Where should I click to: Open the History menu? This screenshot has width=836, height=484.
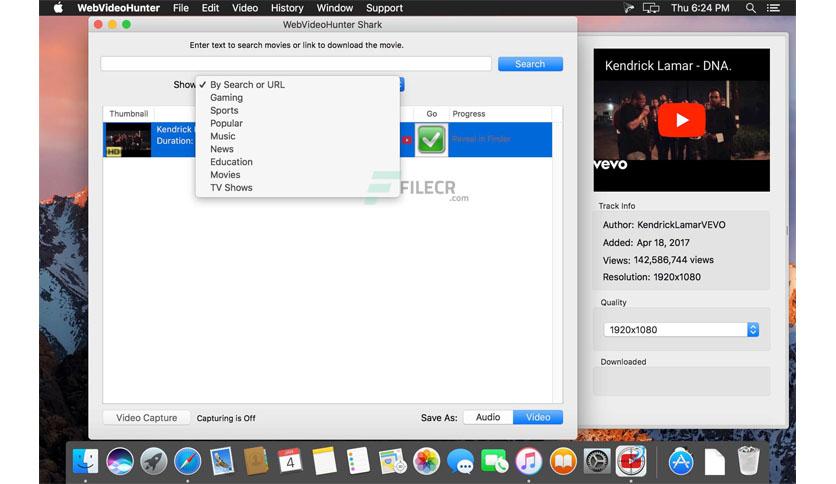pos(287,8)
